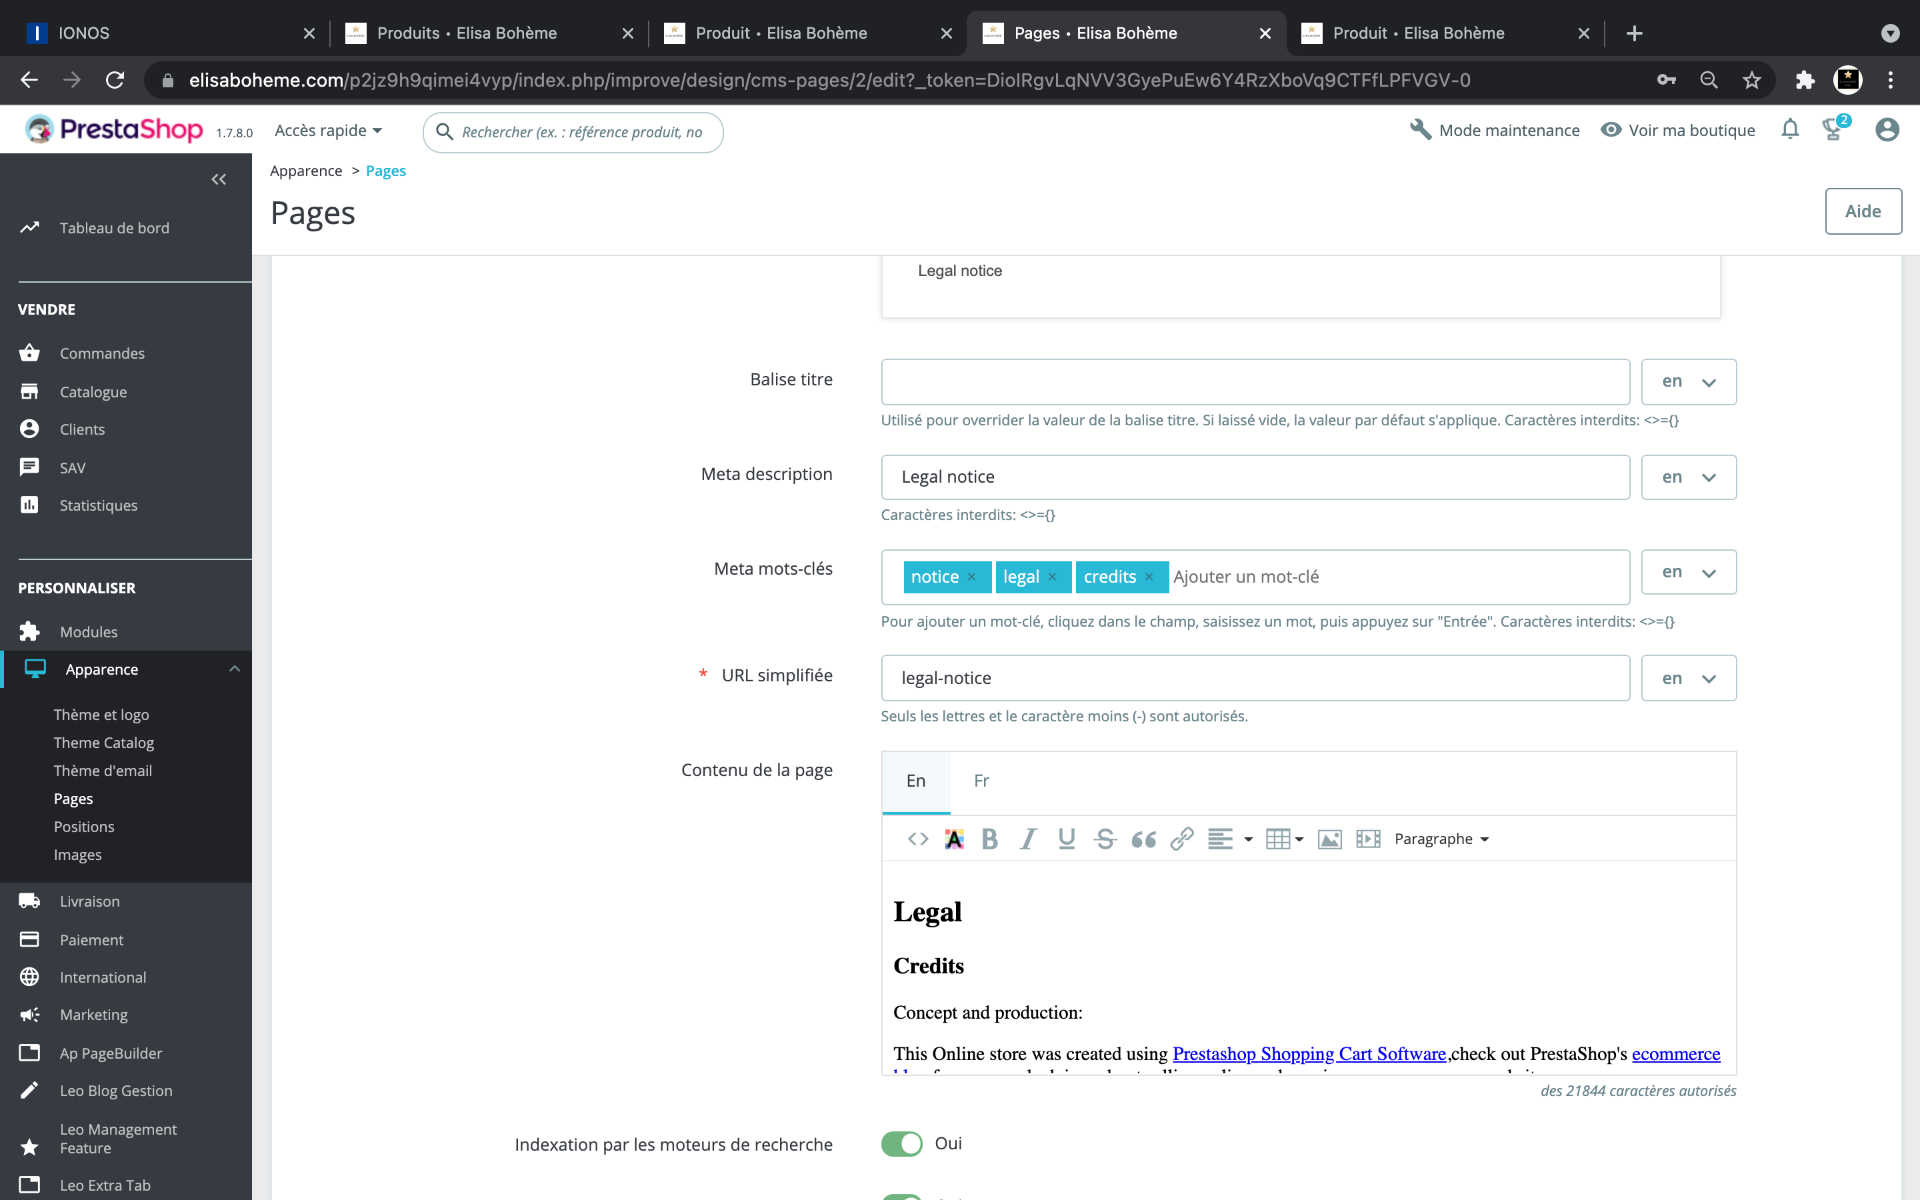Open browser extensions puzzle icon
Screen dimensions: 1920x1200
click(x=1805, y=80)
